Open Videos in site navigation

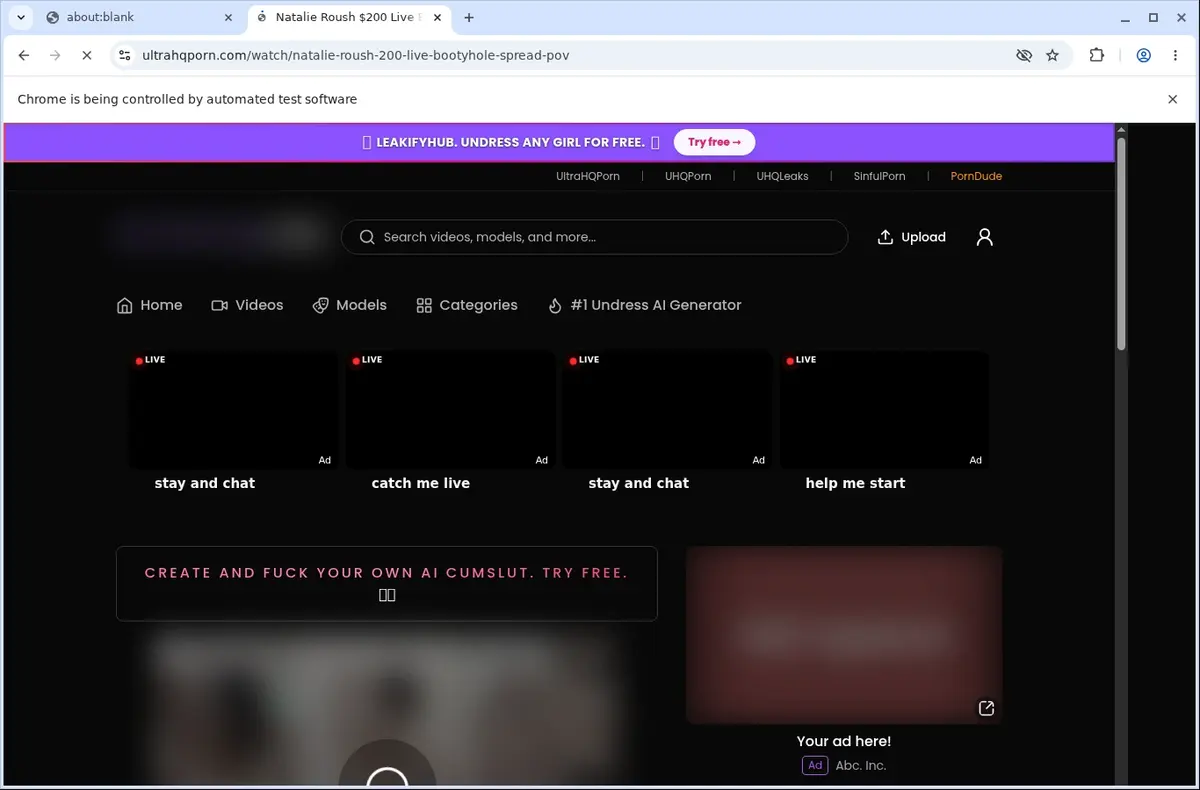coord(247,305)
